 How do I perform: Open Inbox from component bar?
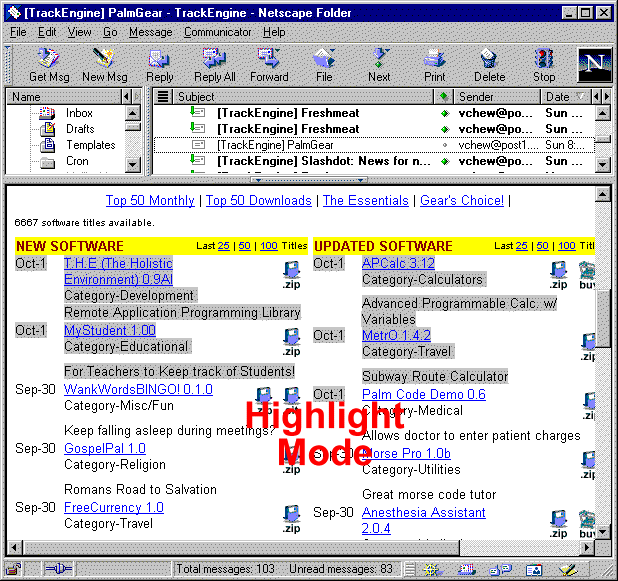pos(467,570)
